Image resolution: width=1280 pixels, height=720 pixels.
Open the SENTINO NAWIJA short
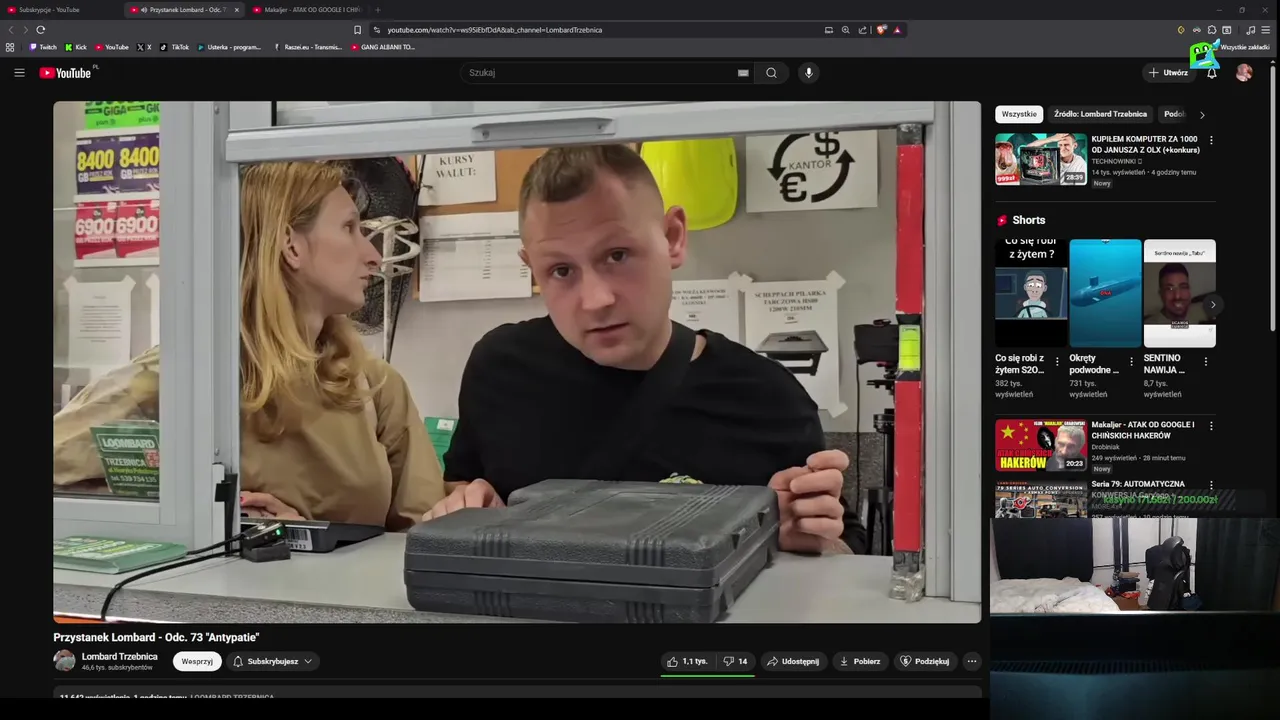pyautogui.click(x=1180, y=293)
